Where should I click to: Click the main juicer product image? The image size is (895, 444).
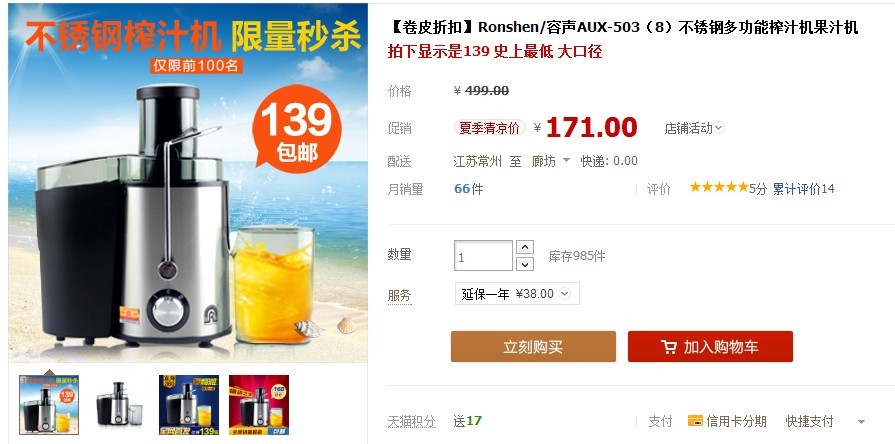click(x=188, y=183)
